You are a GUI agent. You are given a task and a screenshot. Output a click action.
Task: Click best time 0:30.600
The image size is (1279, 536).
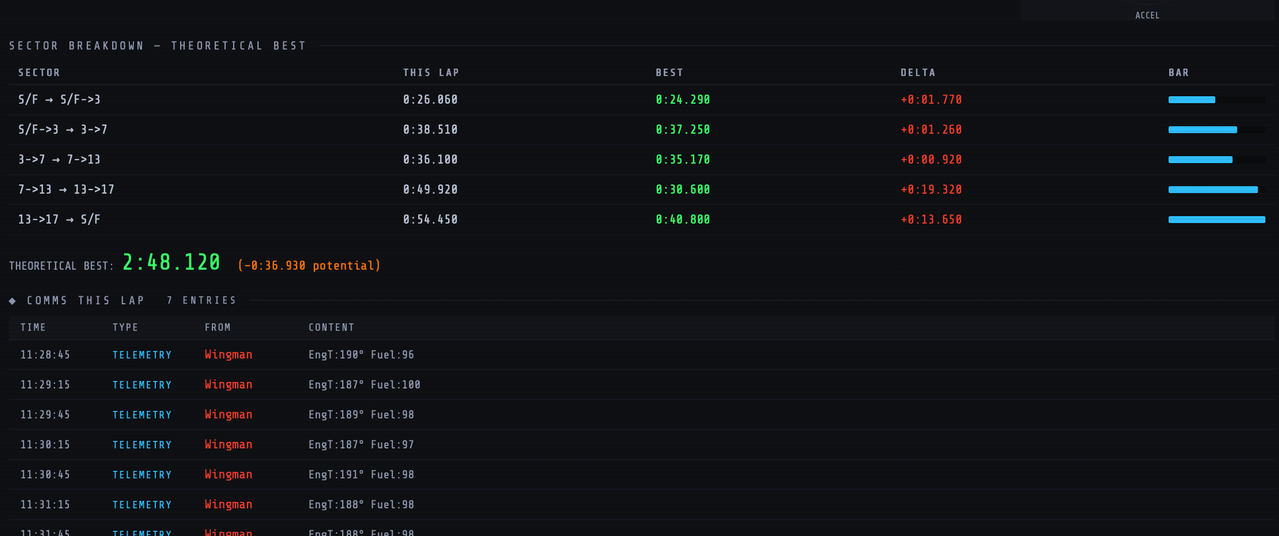[683, 190]
